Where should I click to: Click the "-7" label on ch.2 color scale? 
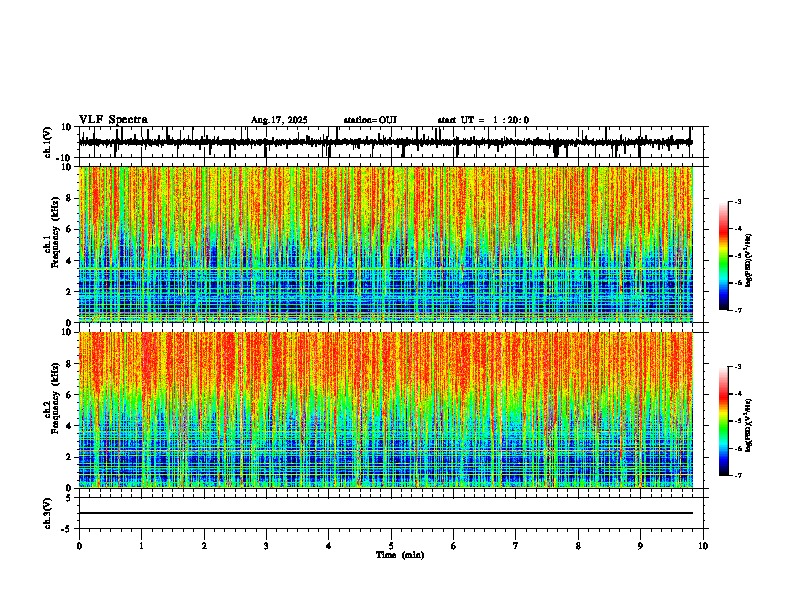pos(736,475)
